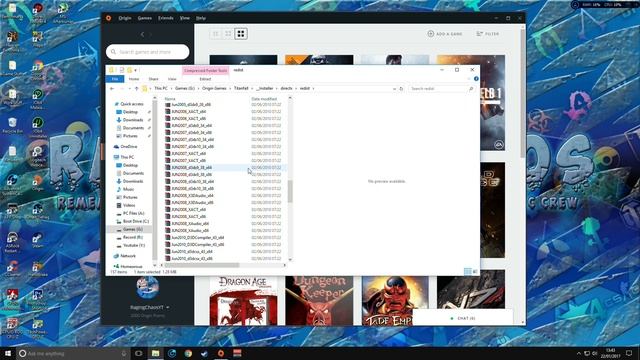Open Network in the navigation pane

[128, 256]
